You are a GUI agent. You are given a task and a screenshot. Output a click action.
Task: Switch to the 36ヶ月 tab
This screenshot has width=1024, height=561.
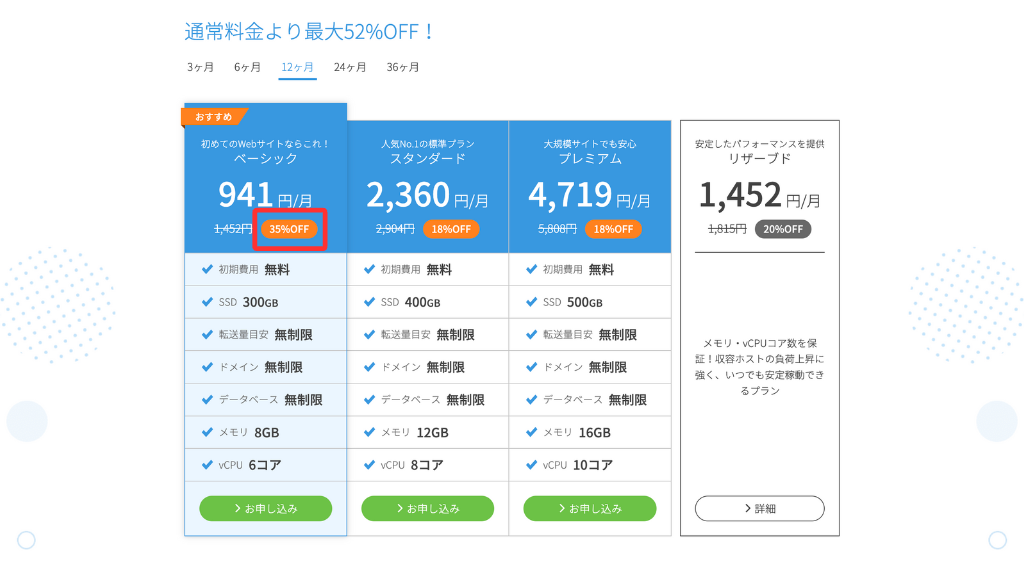point(403,67)
